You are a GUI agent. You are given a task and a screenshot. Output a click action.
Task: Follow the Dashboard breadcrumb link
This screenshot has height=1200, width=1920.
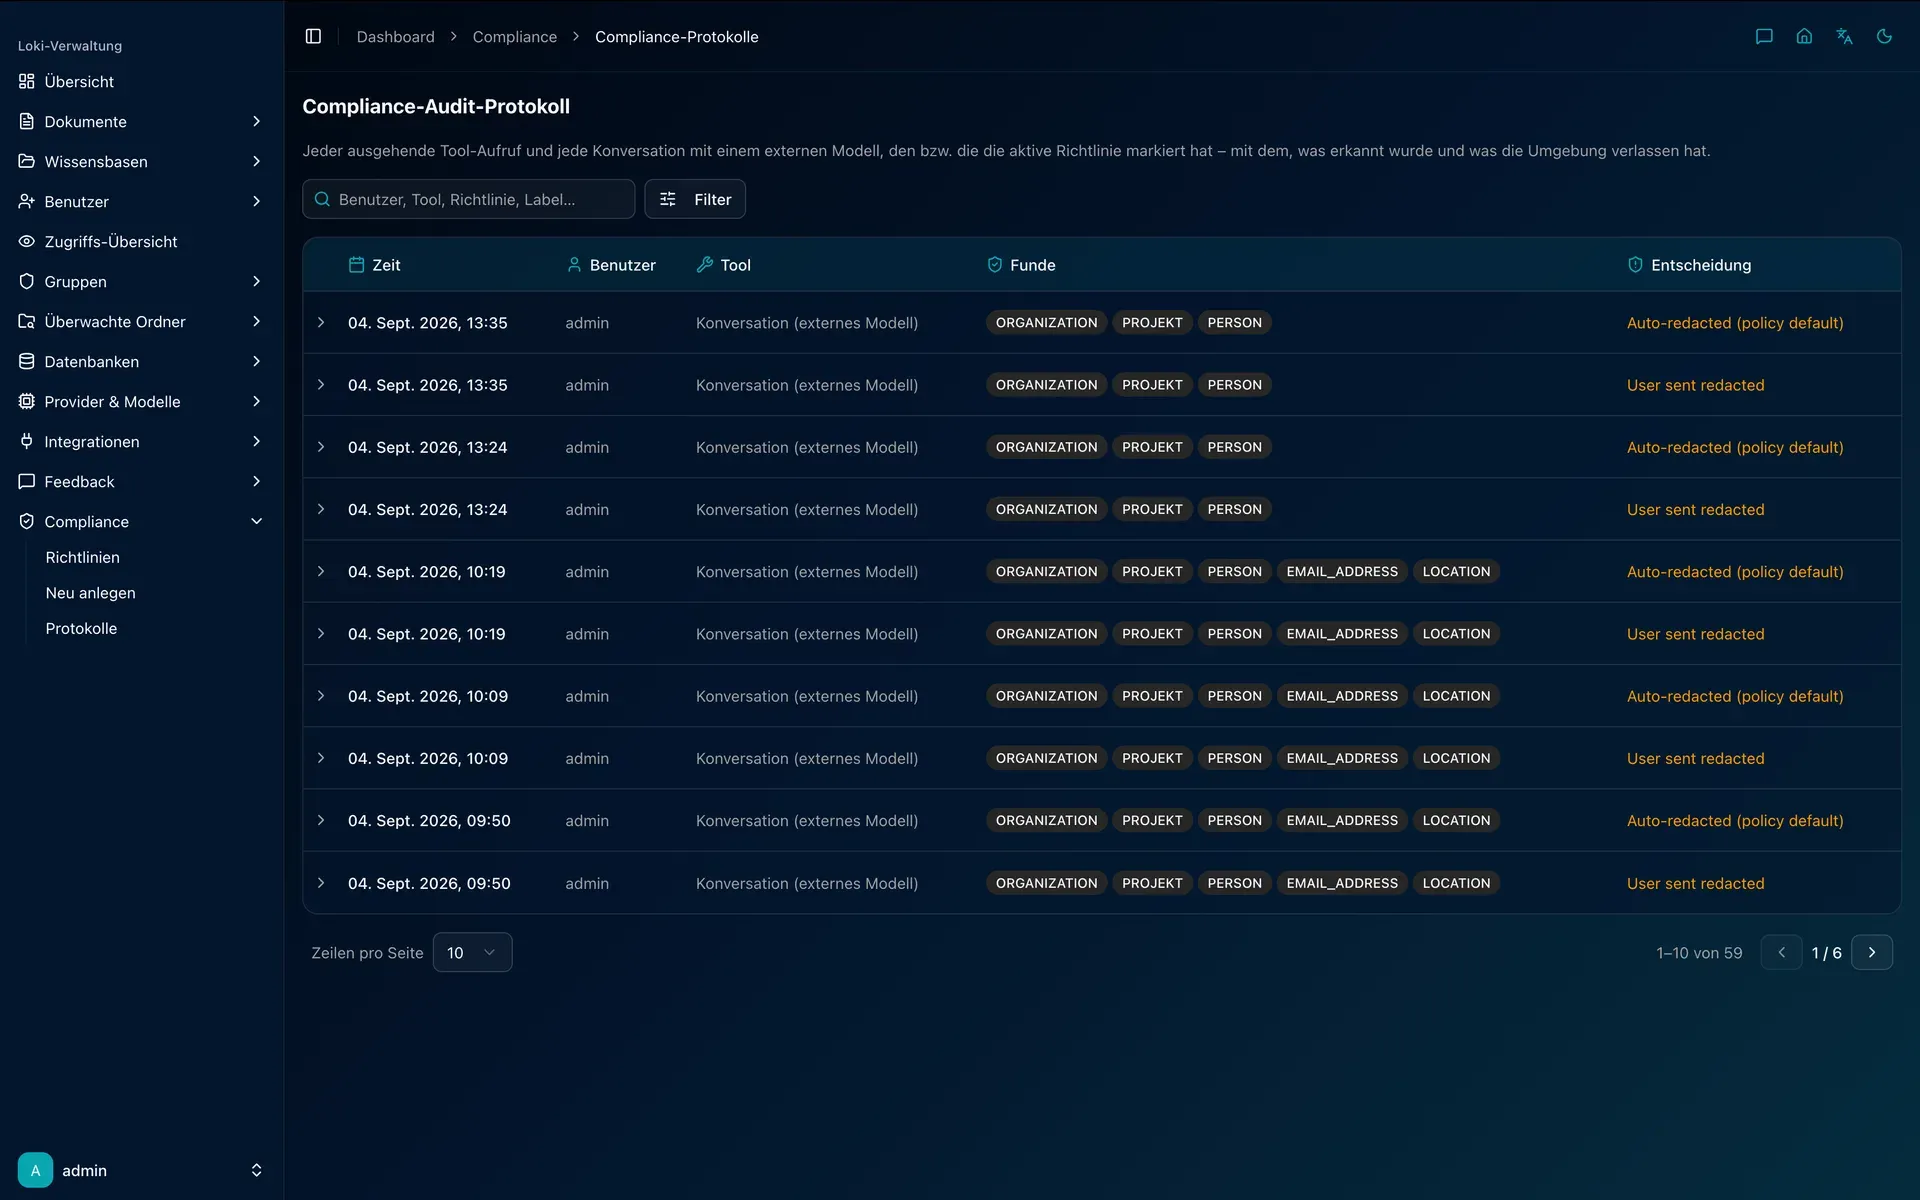tap(396, 36)
